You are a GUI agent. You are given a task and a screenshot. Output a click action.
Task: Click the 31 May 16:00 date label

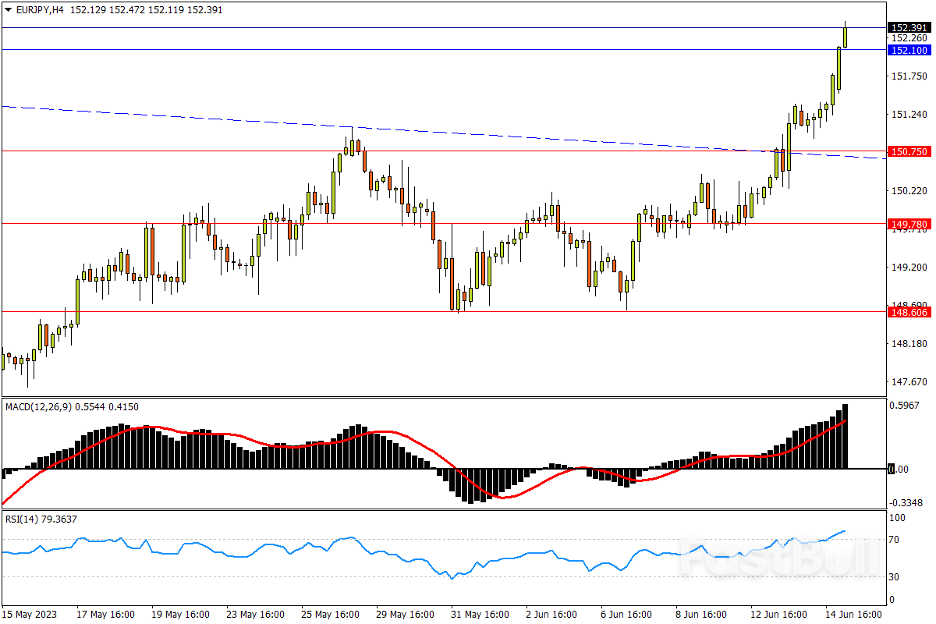pos(480,614)
